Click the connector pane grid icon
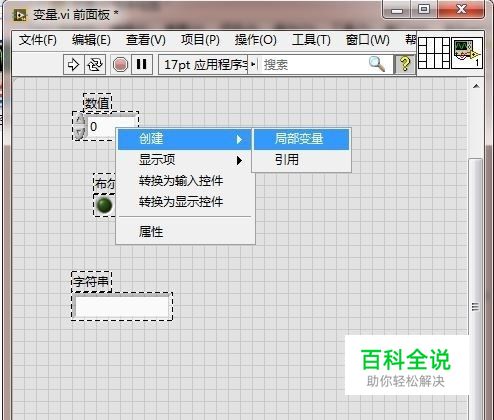This screenshot has width=494, height=420. tap(434, 53)
